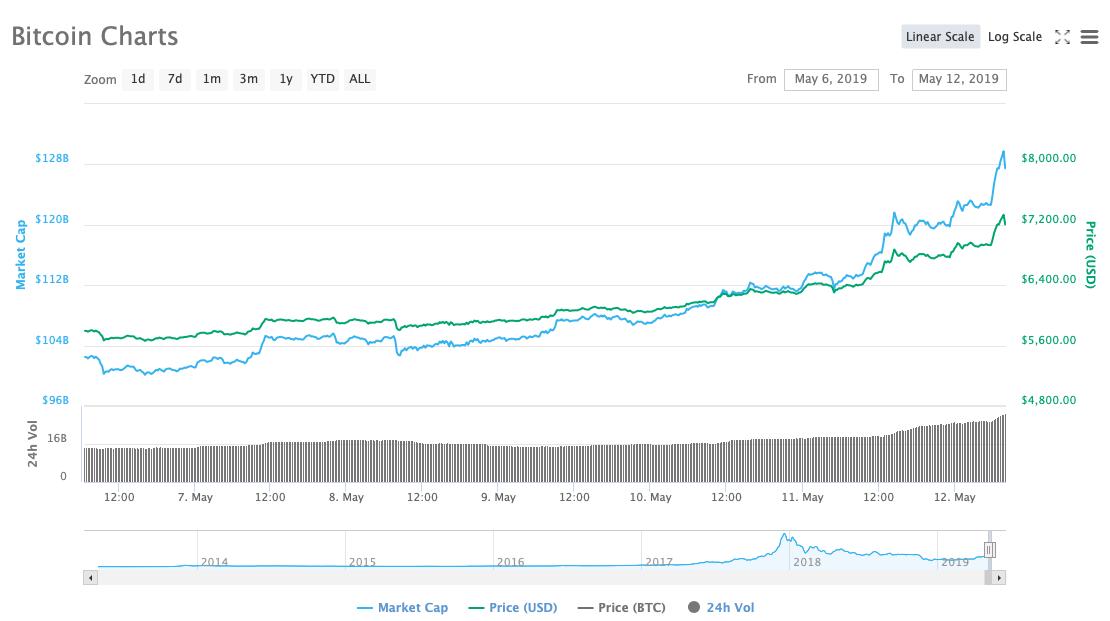The width and height of the screenshot is (1110, 621).
Task: Edit the From date field
Action: click(x=831, y=79)
